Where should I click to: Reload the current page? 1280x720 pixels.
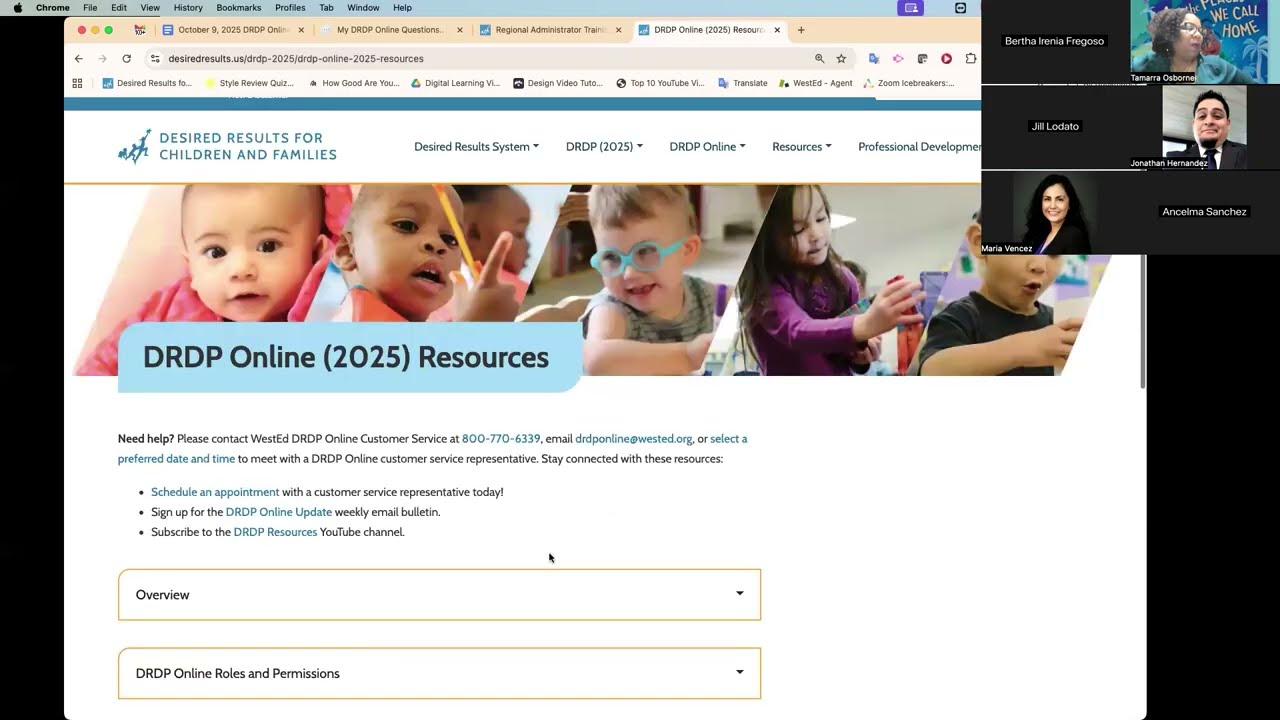pos(126,59)
